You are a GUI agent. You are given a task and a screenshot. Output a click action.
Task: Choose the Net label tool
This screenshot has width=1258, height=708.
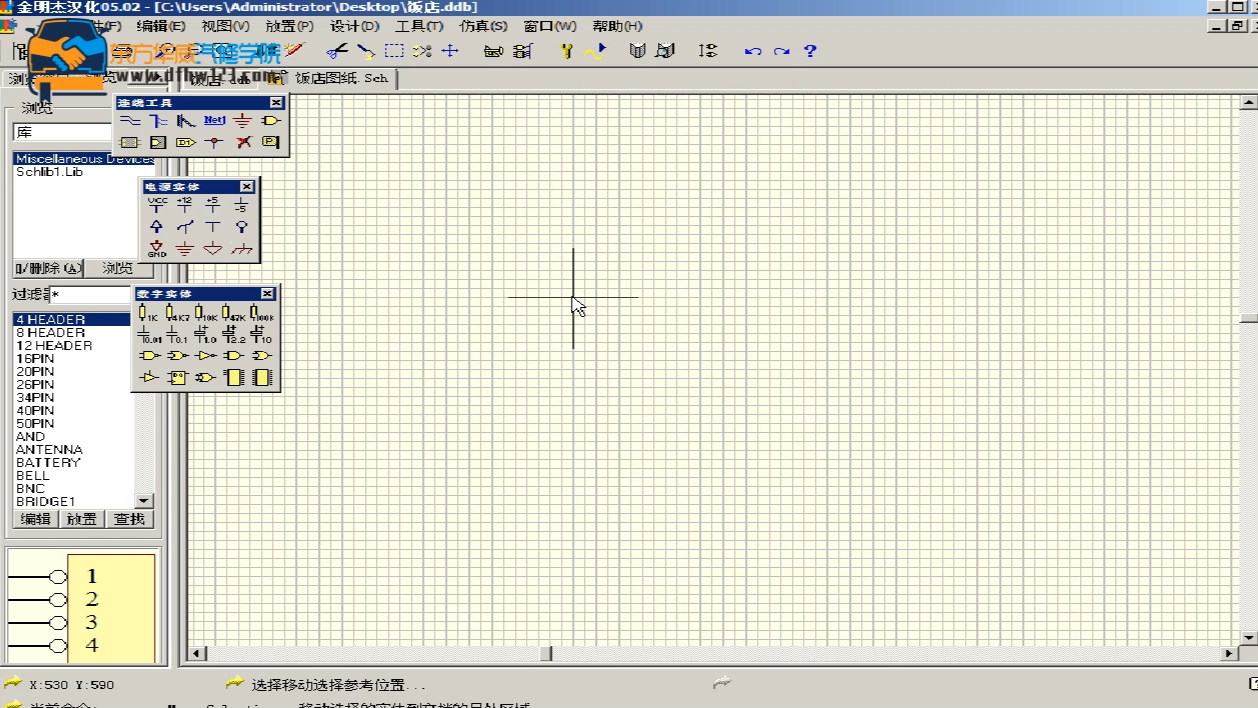[214, 121]
